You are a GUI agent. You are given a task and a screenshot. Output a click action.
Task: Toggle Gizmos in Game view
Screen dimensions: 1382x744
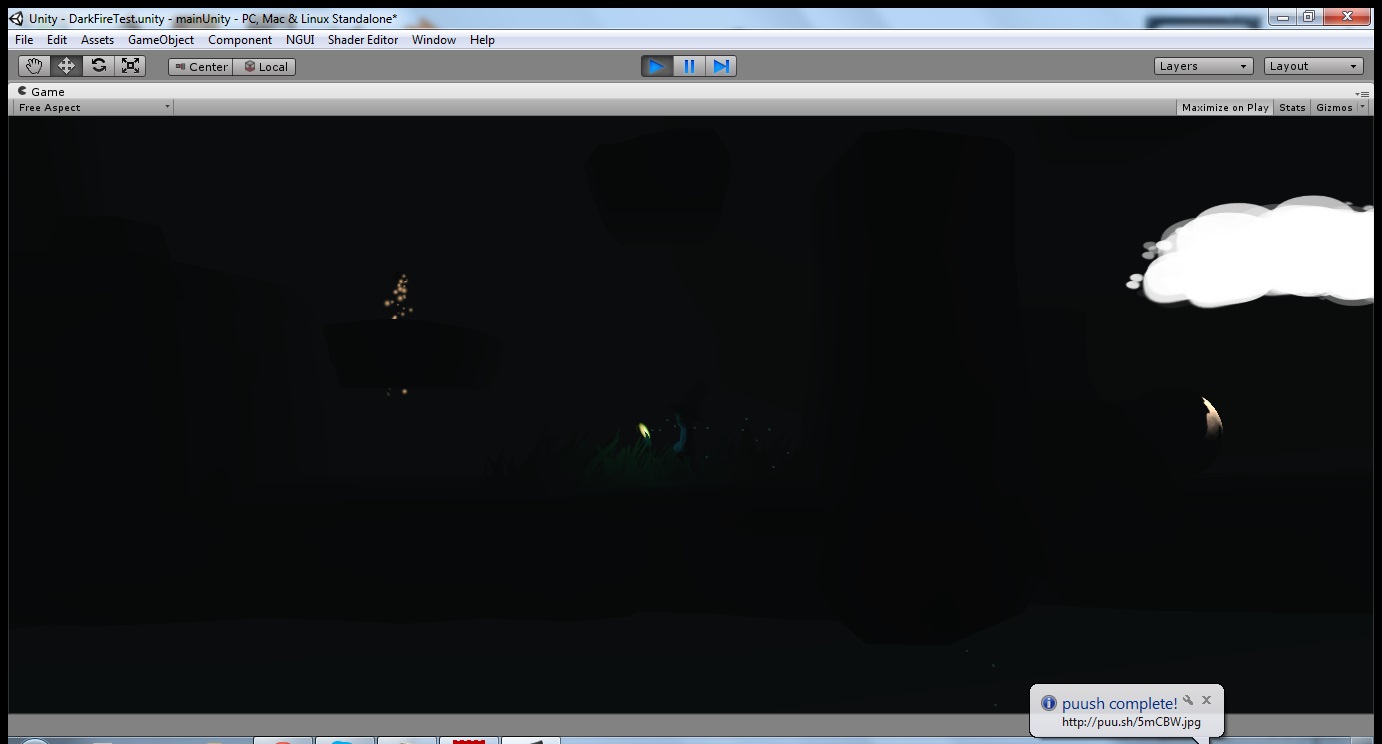tap(1334, 107)
